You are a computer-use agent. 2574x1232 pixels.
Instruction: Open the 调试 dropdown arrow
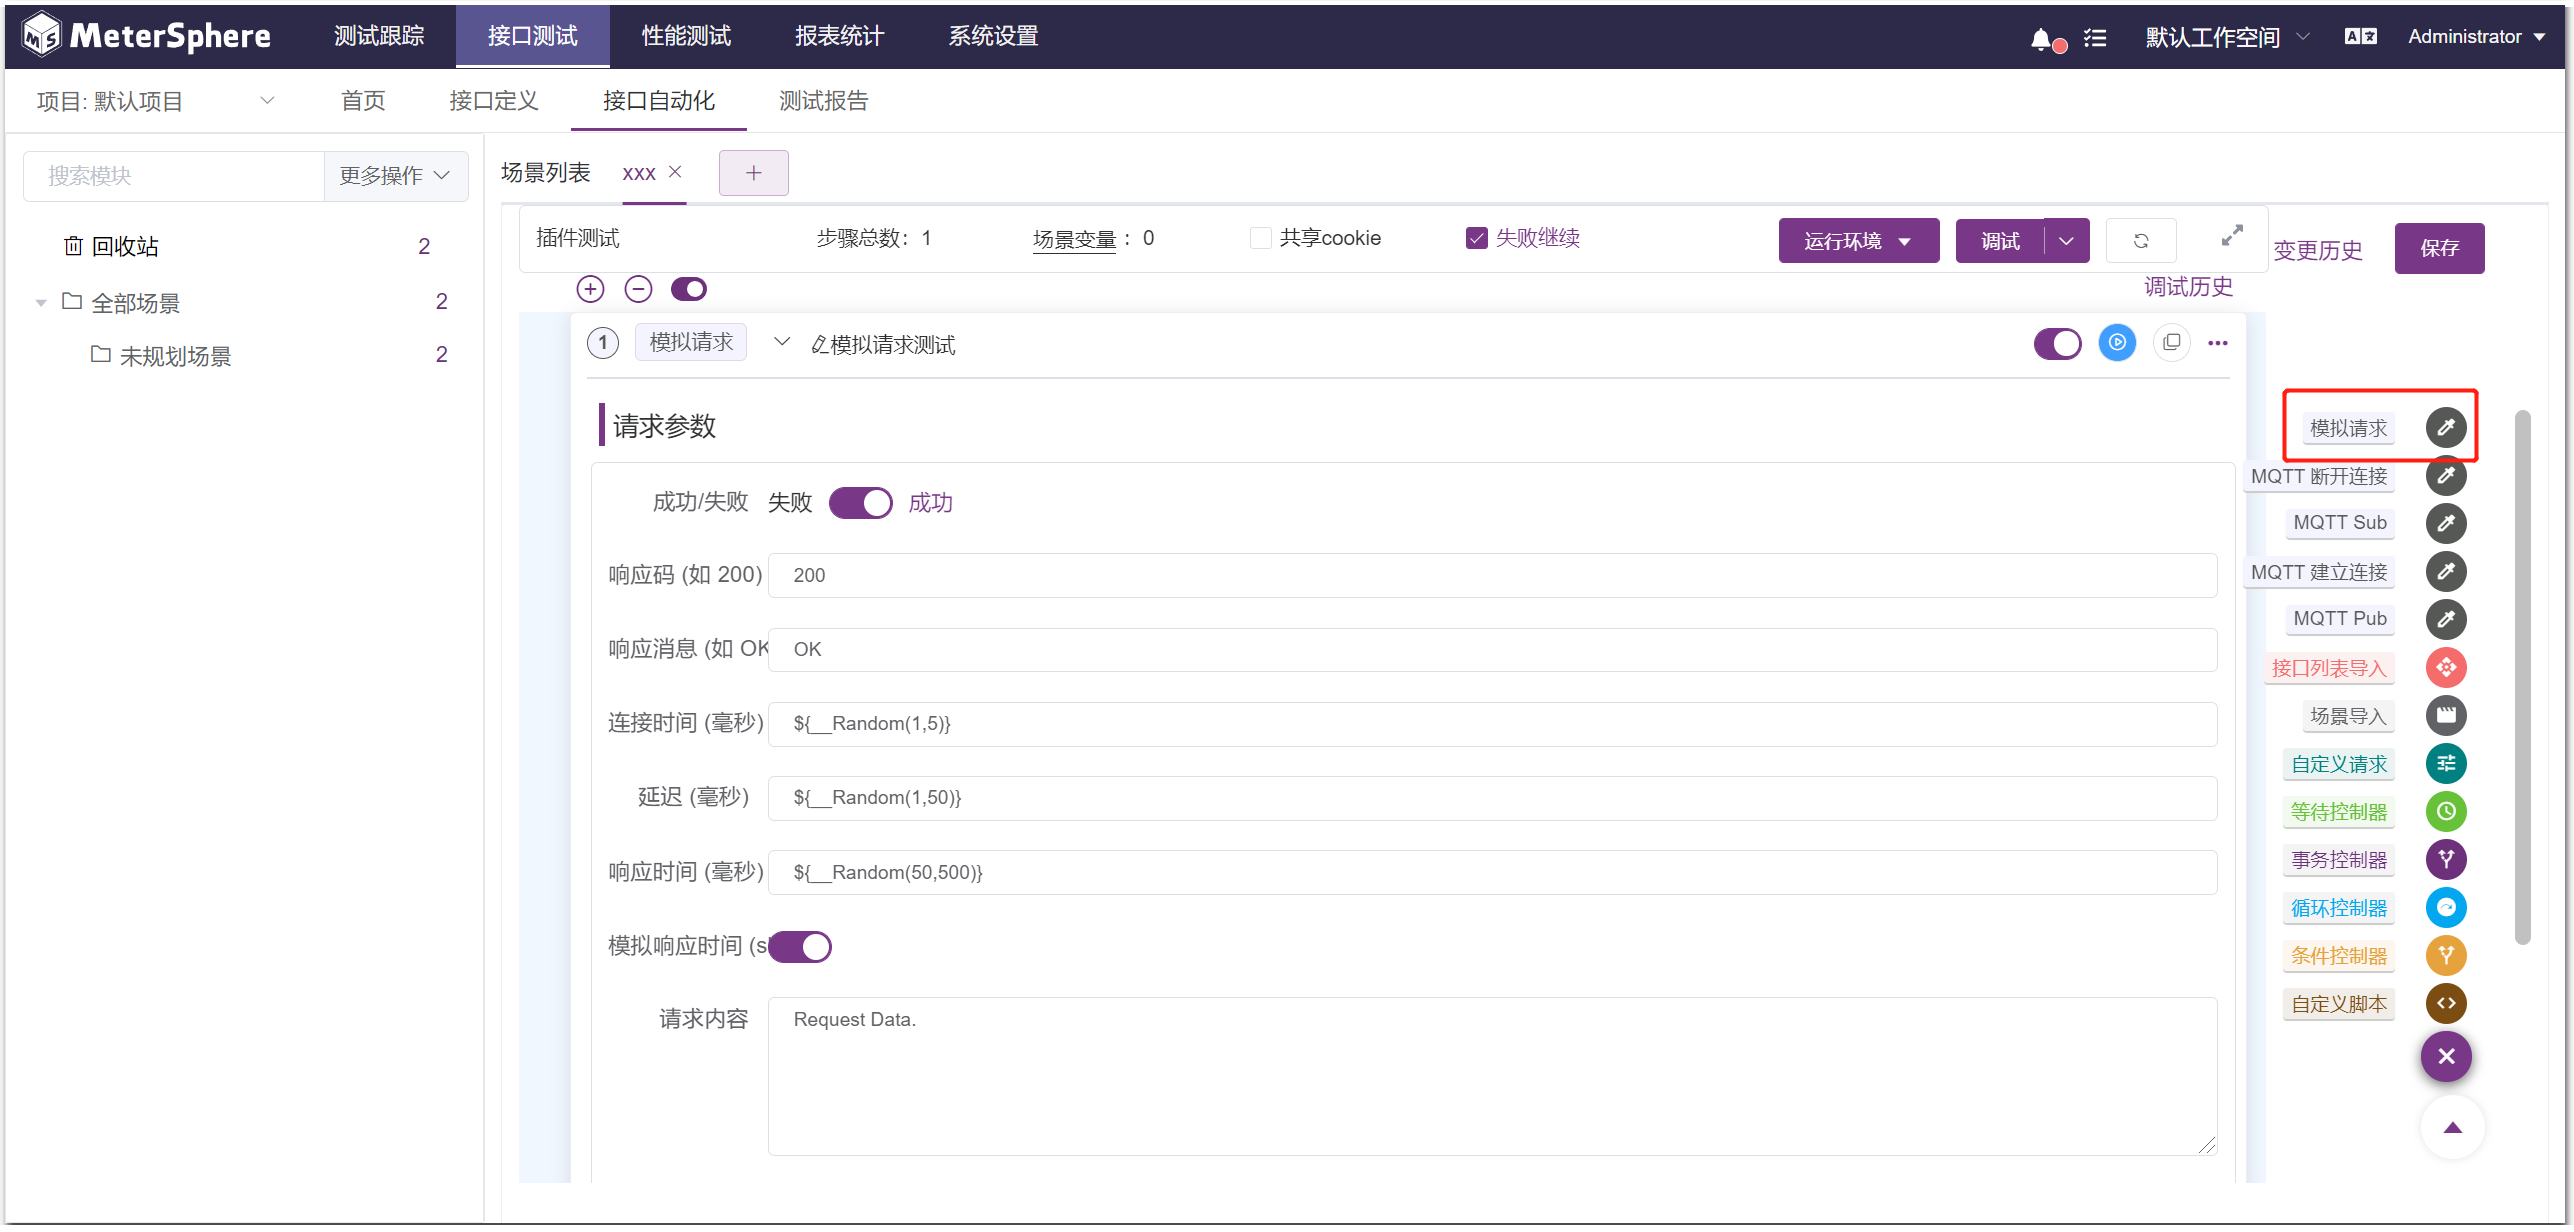2067,241
